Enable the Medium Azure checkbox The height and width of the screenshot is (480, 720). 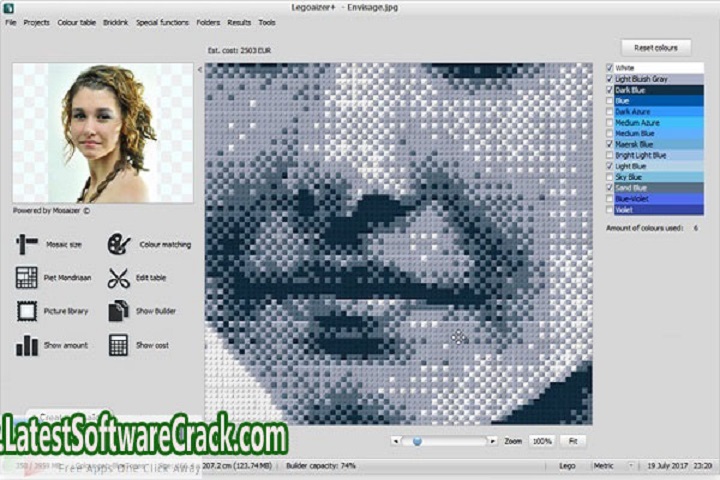point(610,123)
